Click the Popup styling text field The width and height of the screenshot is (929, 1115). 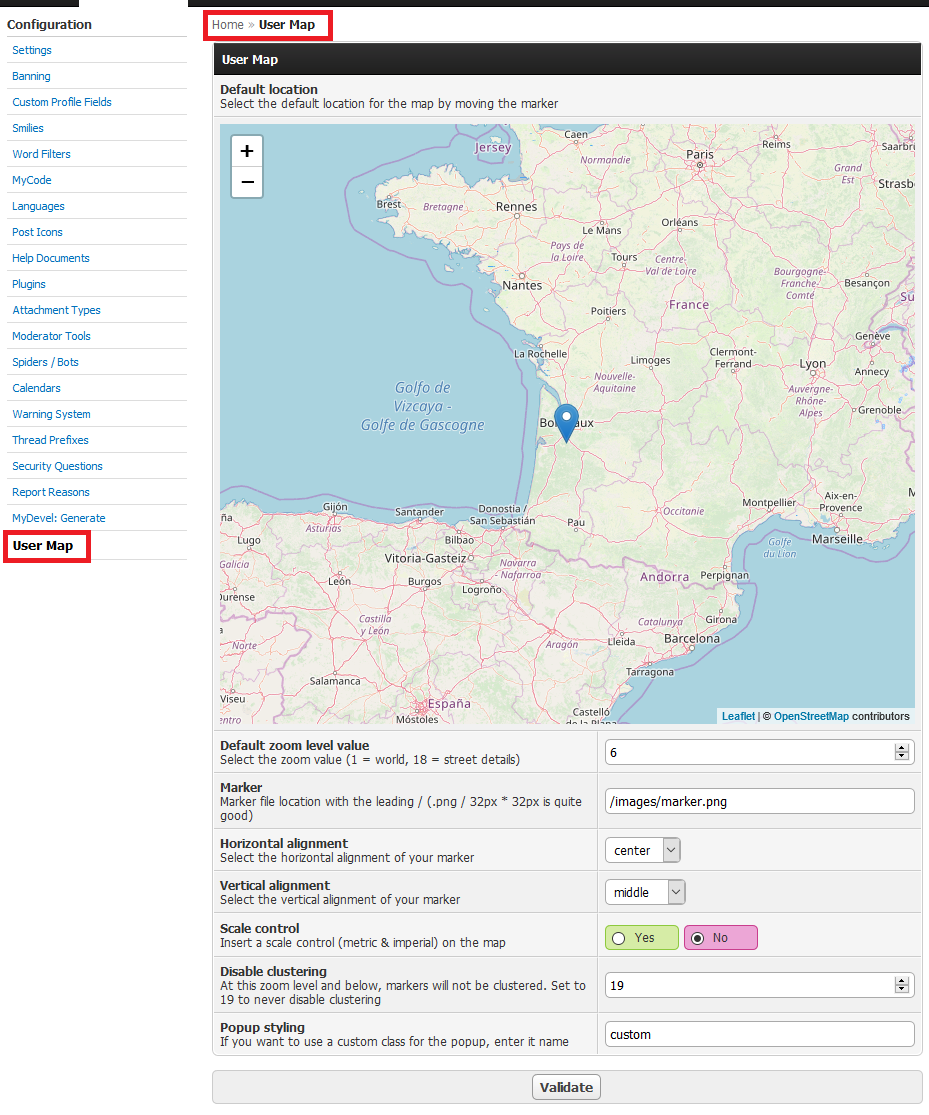click(x=759, y=1034)
